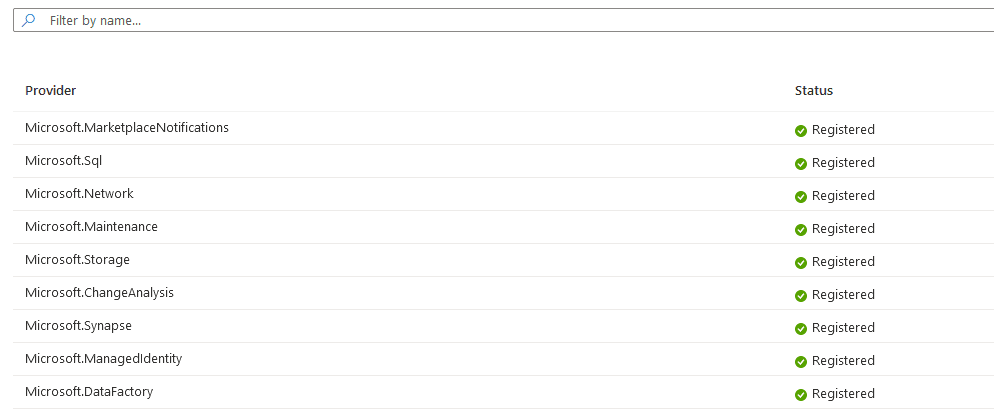Select the Microsoft.Synapse provider

[78, 326]
